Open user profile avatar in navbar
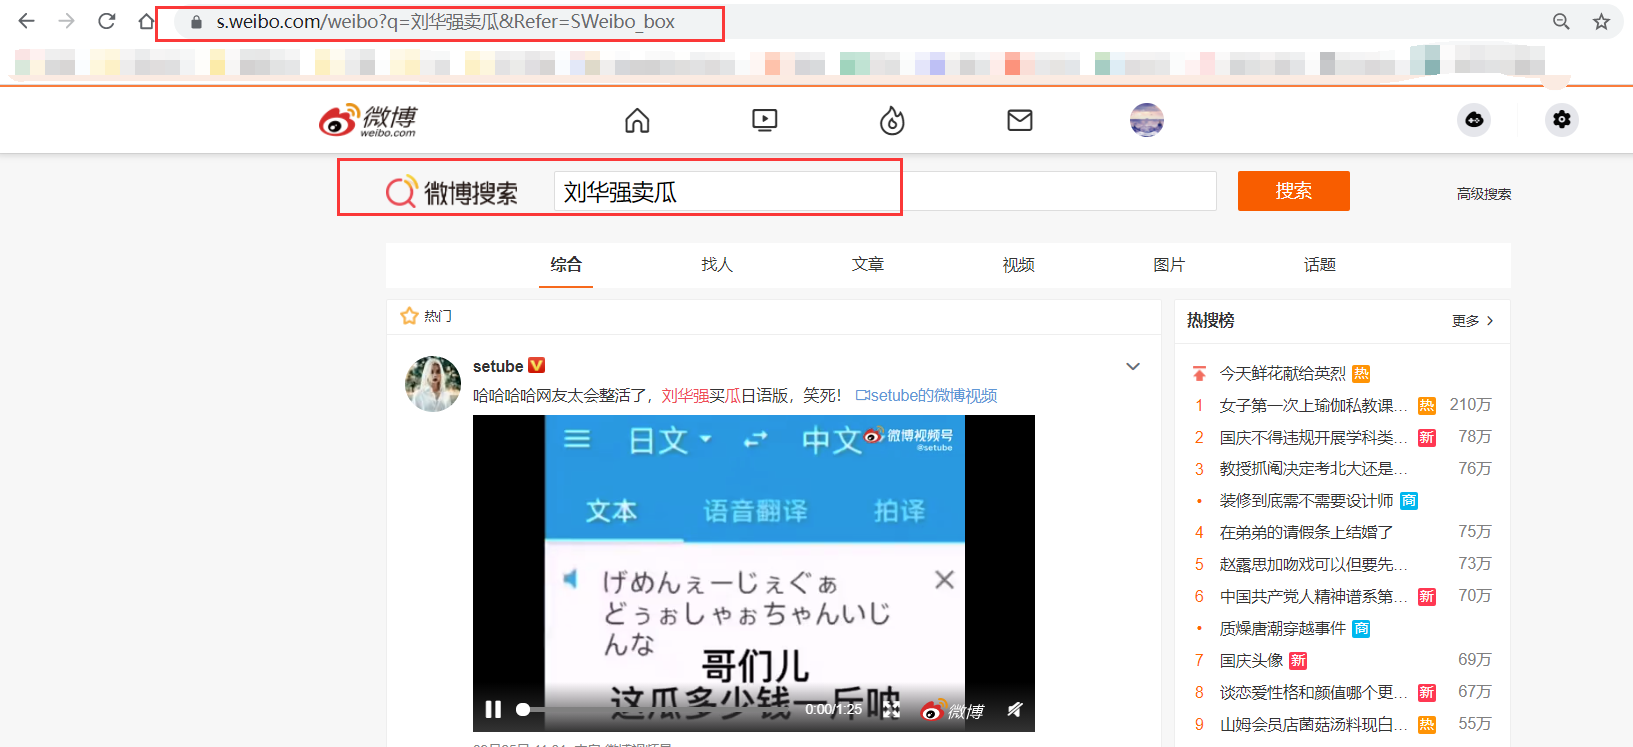 pos(1147,120)
